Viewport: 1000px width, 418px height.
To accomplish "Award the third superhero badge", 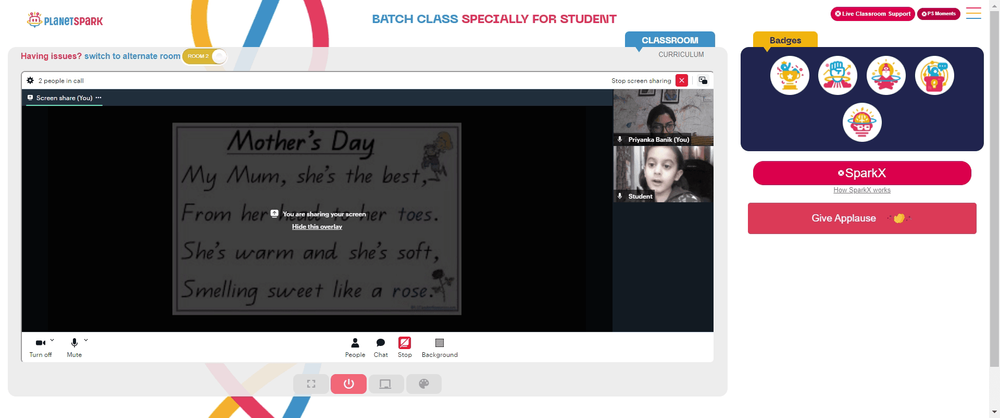I will pos(886,75).
